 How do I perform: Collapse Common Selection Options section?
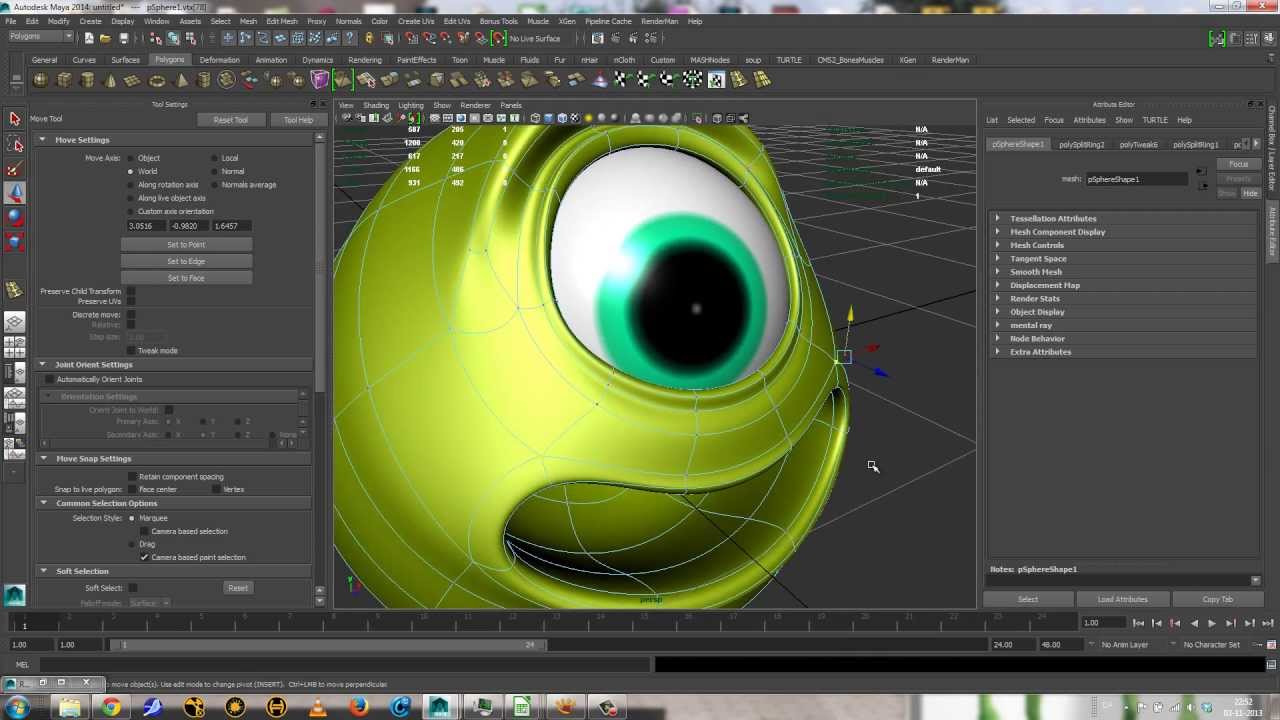pos(43,503)
